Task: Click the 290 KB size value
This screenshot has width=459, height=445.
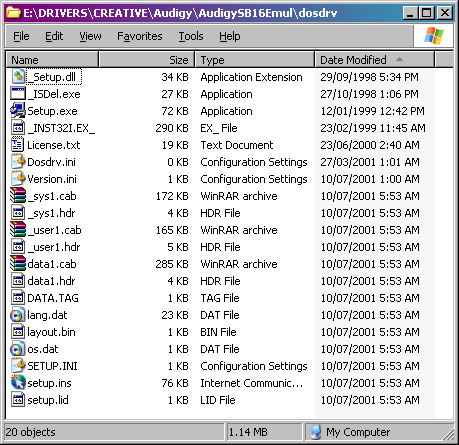Action: tap(172, 128)
